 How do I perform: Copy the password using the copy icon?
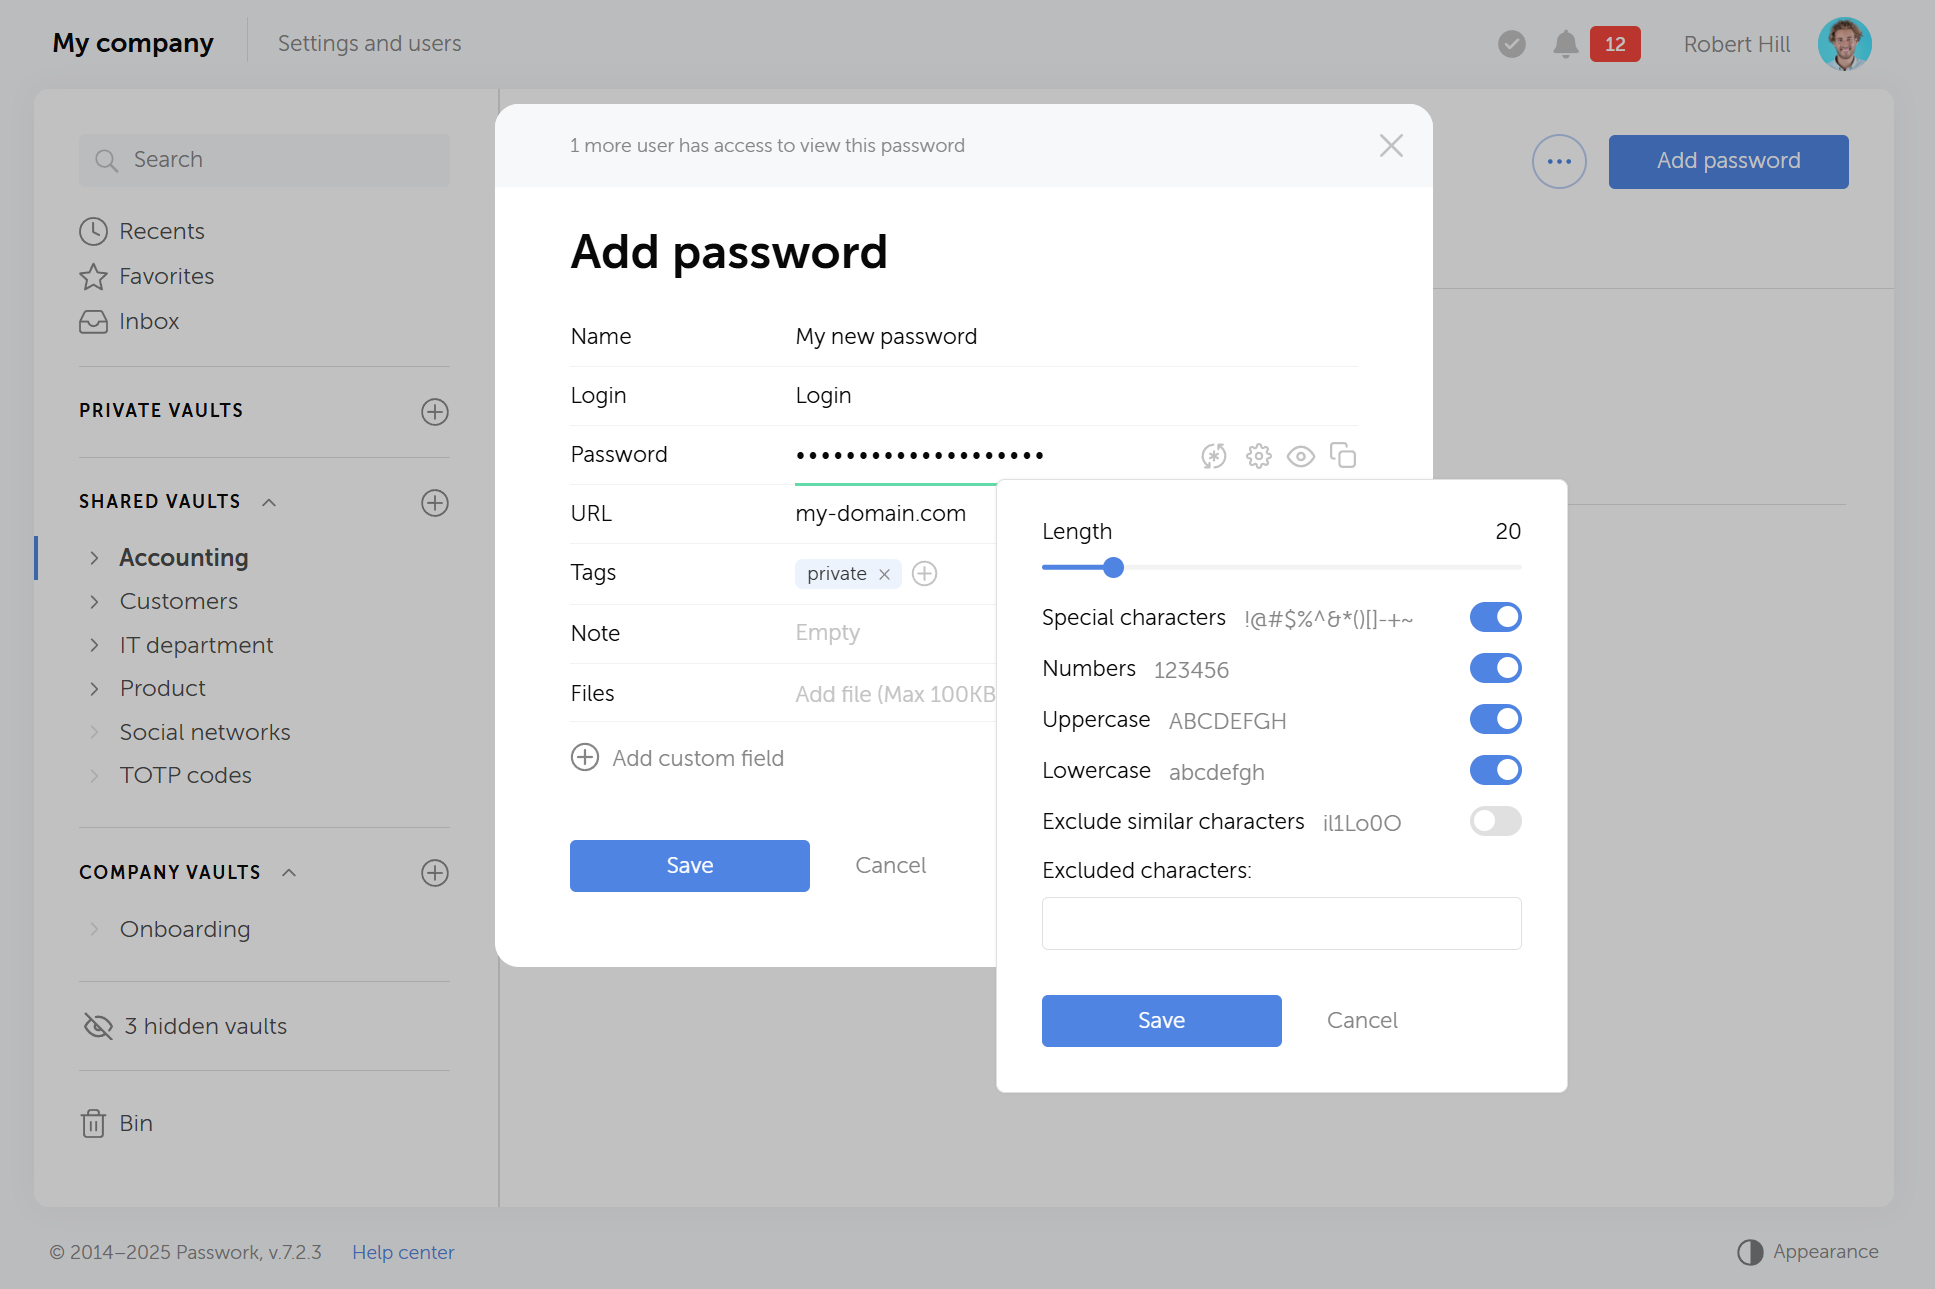coord(1343,455)
